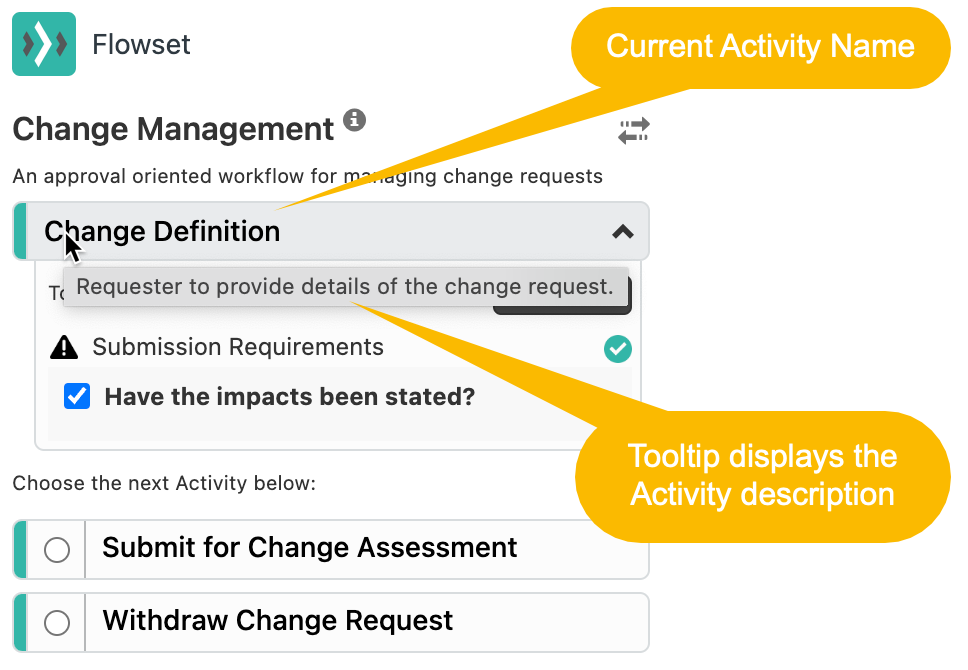Click the switch workflow arrows icon

click(633, 131)
